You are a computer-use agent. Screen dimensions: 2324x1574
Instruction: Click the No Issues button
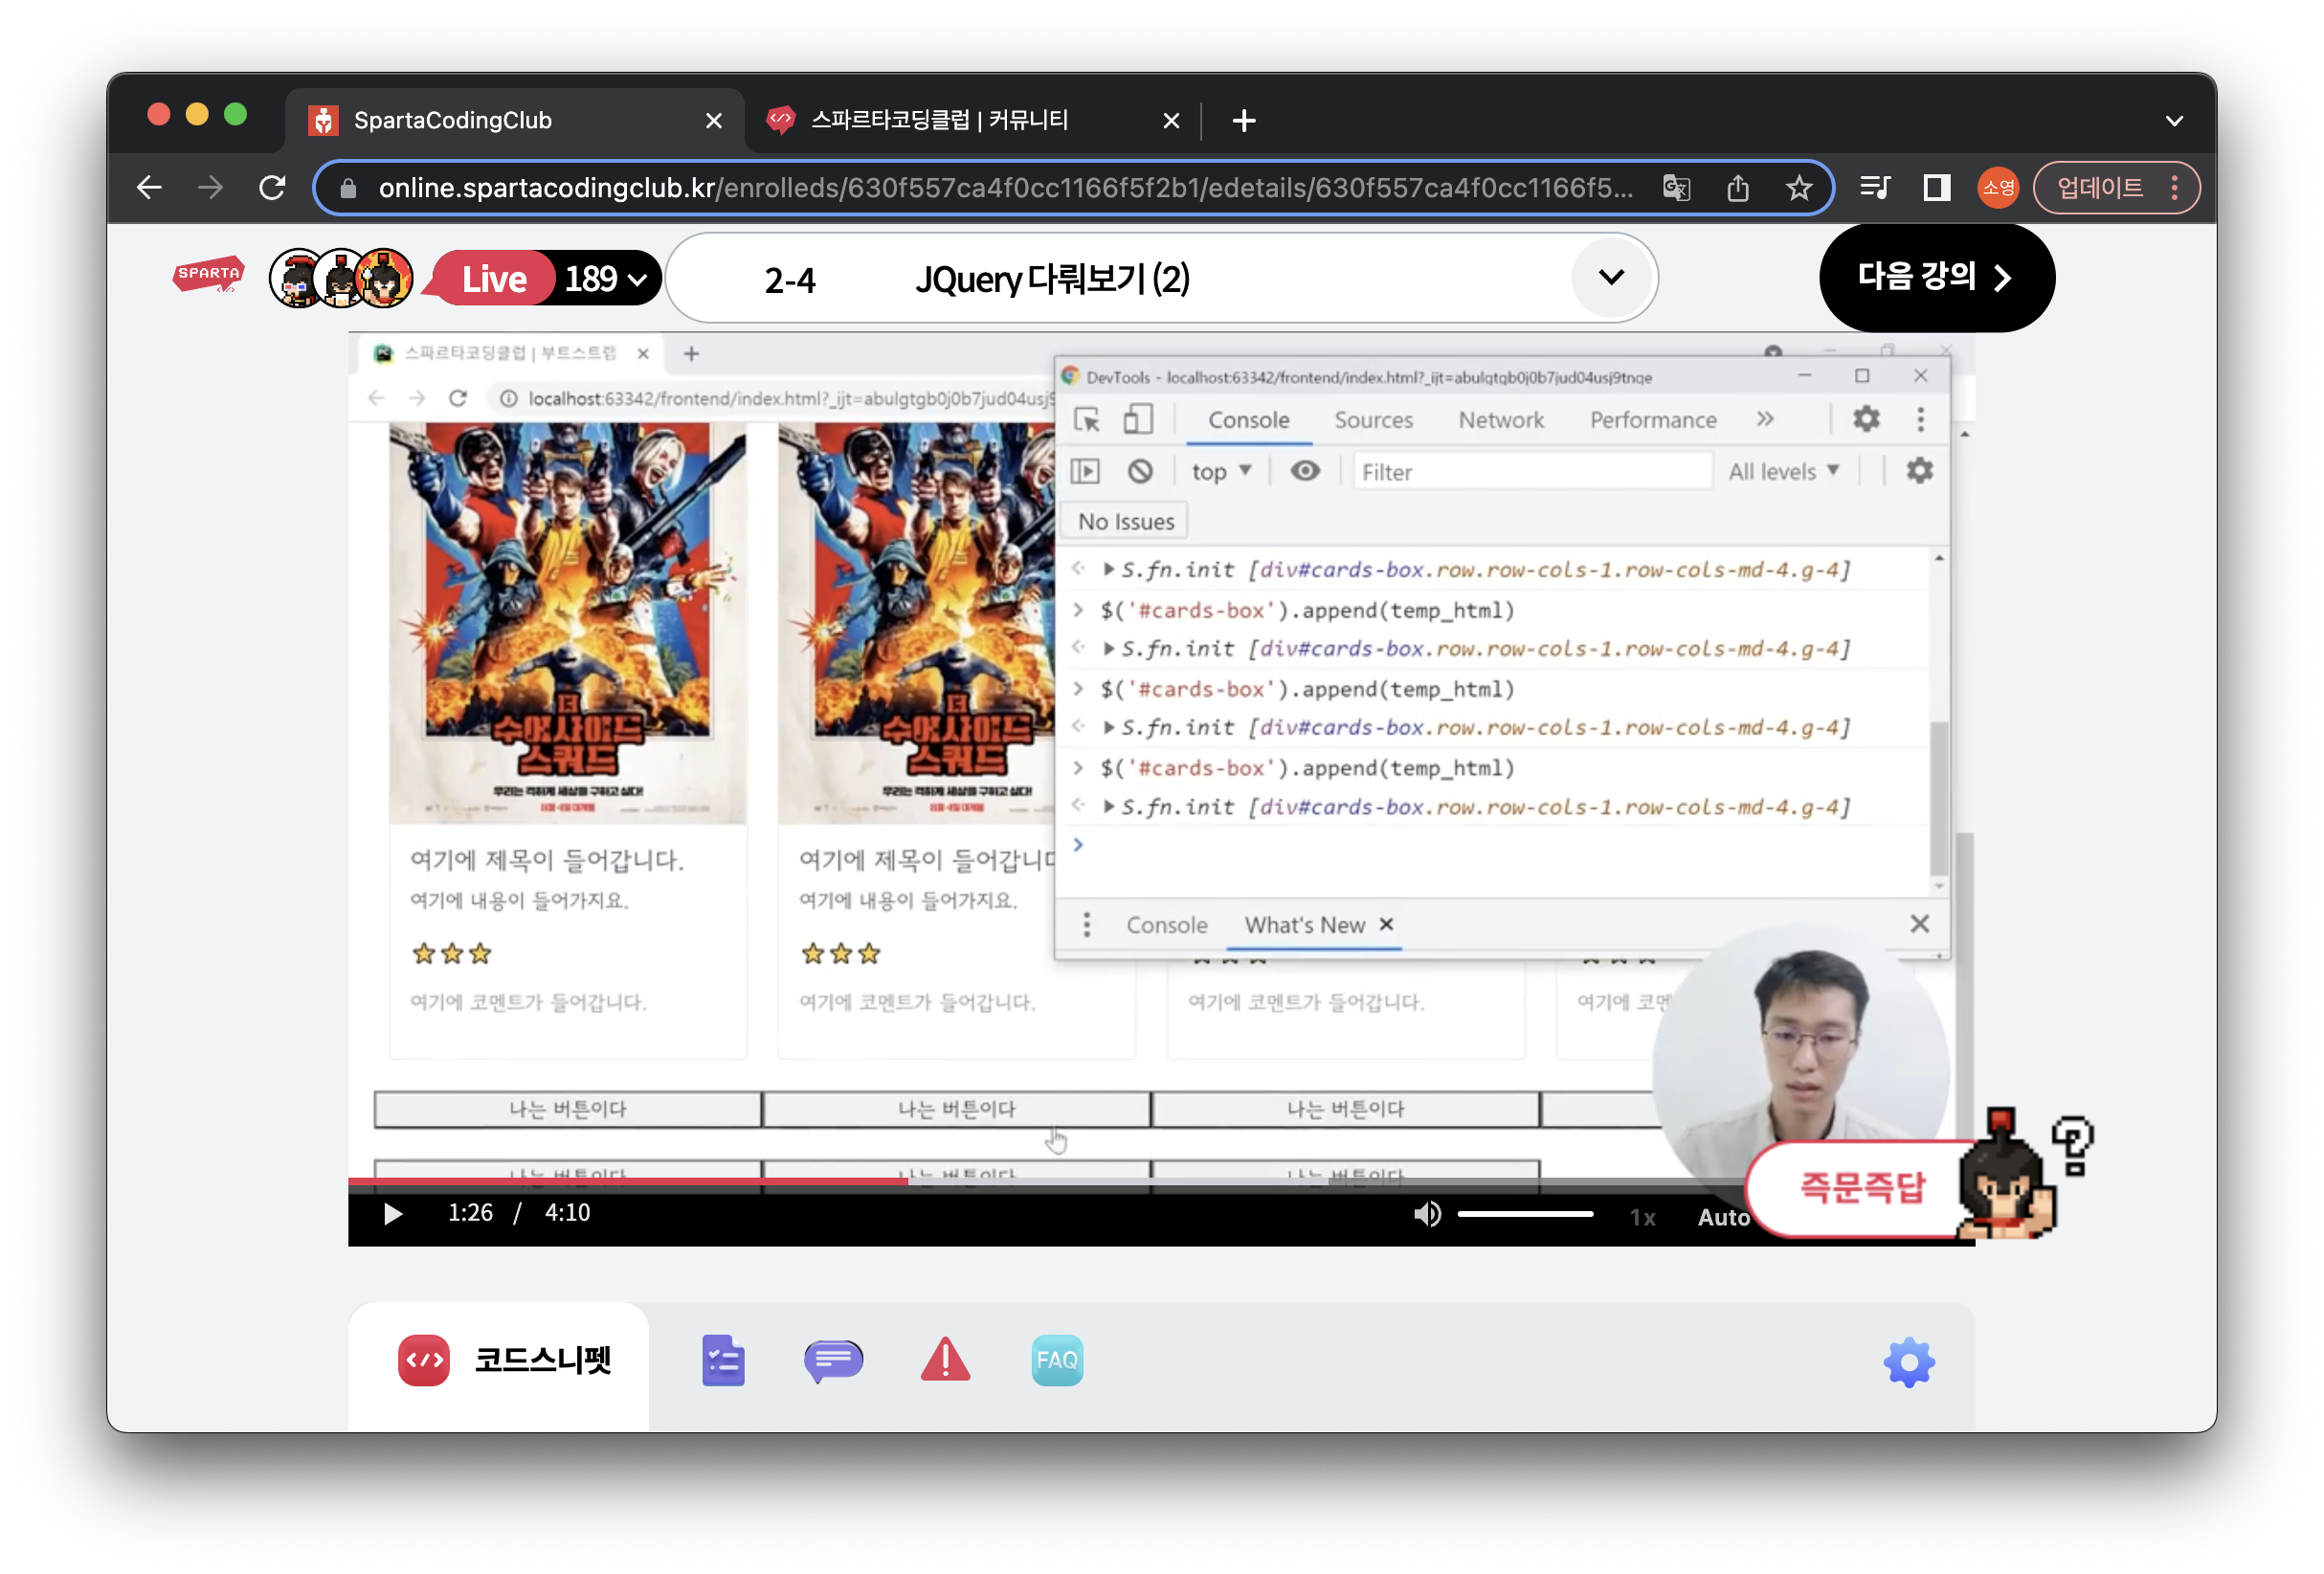click(x=1126, y=522)
